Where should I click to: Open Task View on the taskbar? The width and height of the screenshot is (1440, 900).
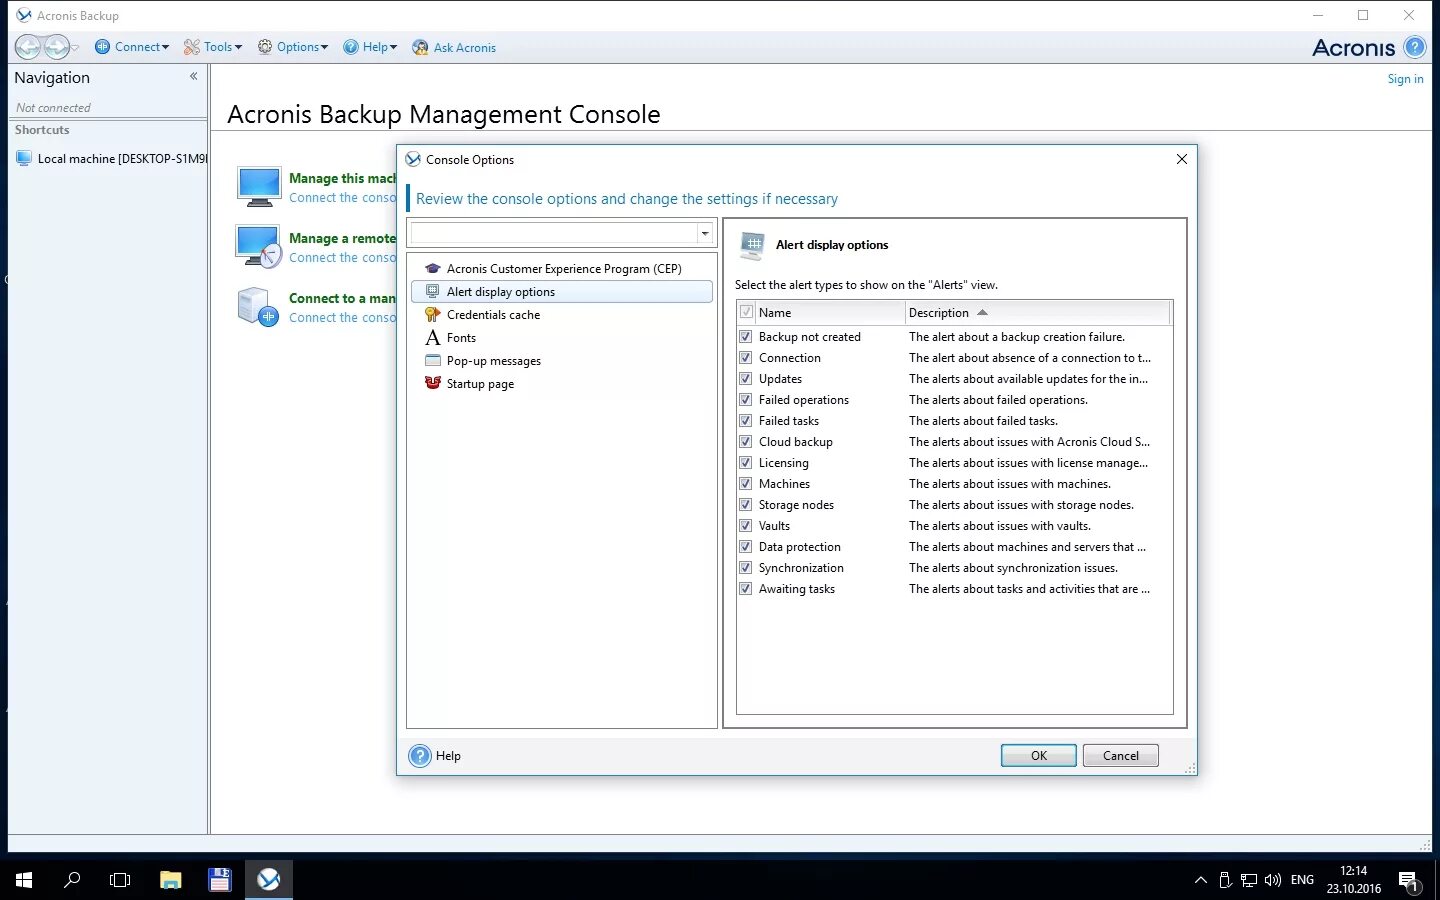[x=120, y=880]
